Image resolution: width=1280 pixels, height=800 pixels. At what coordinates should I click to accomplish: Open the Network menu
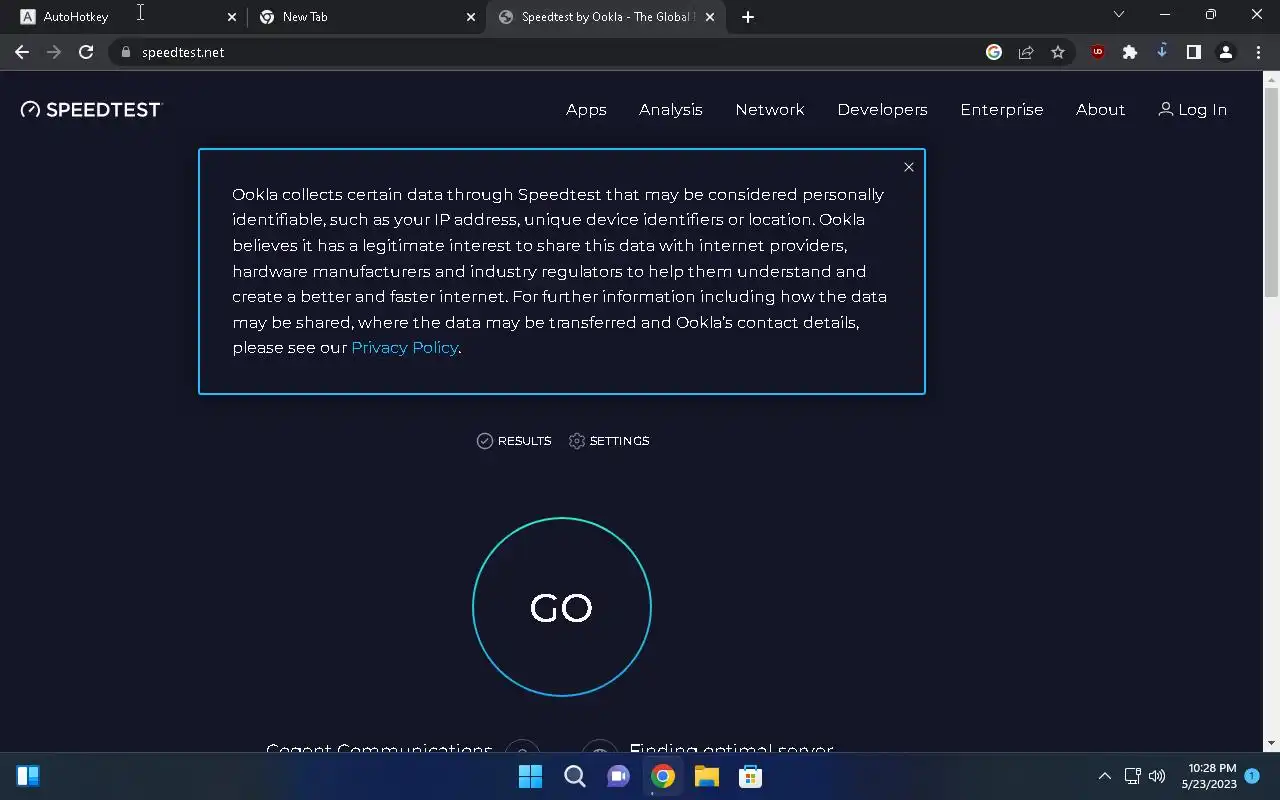(x=770, y=110)
